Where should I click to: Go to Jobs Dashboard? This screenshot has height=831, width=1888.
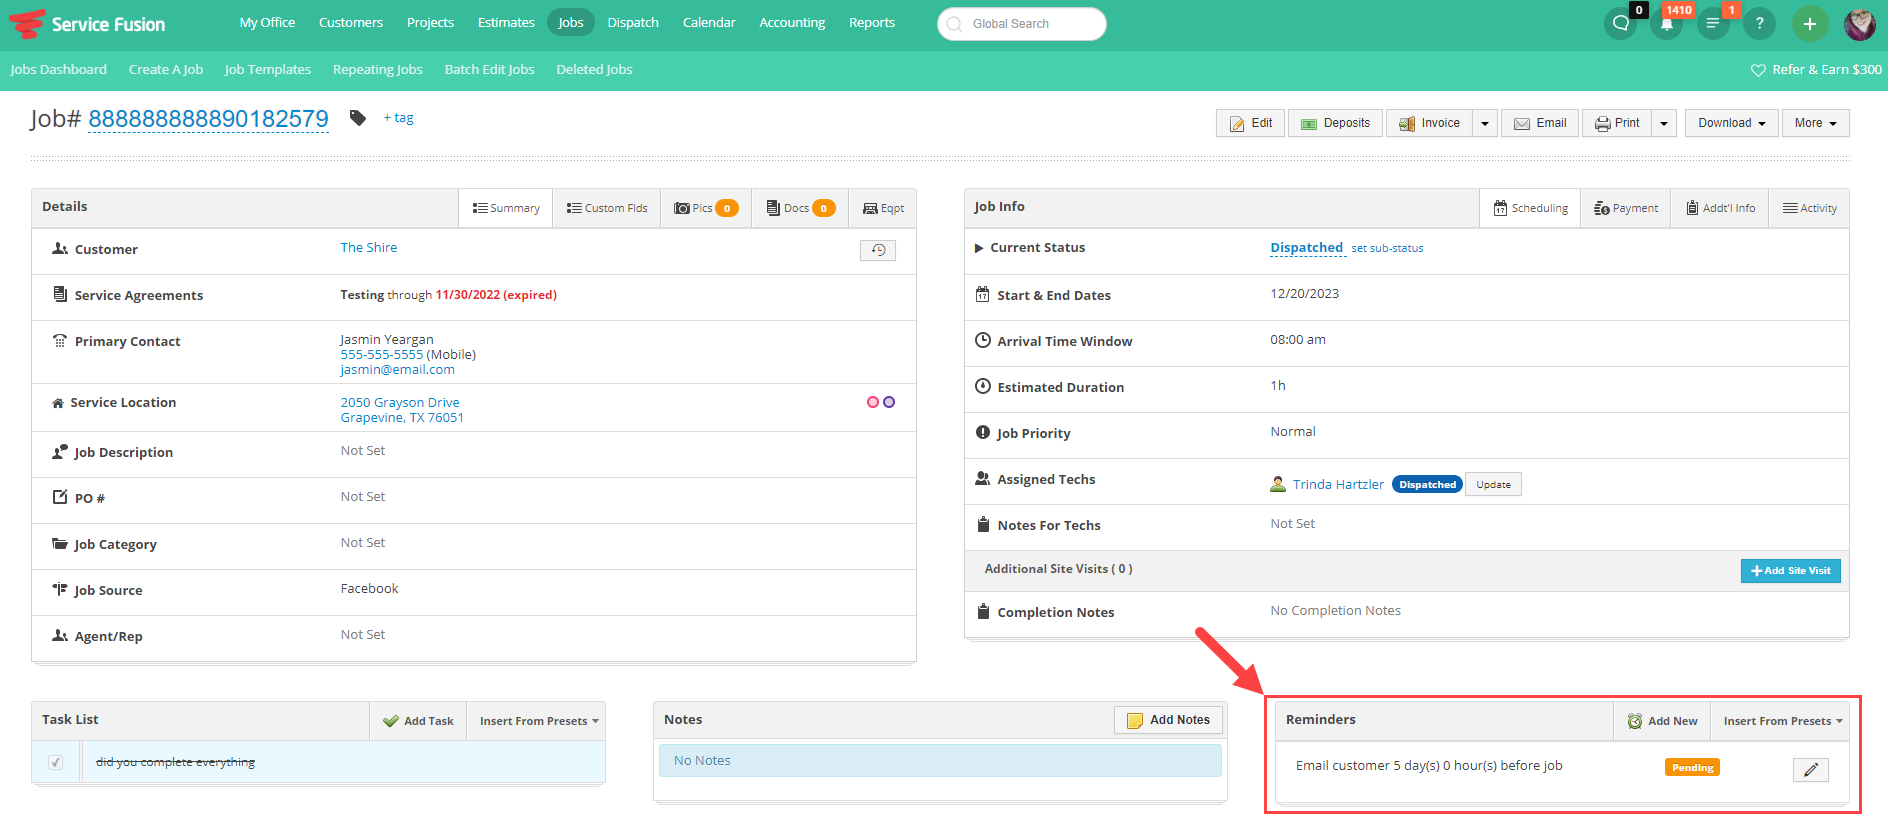(58, 70)
